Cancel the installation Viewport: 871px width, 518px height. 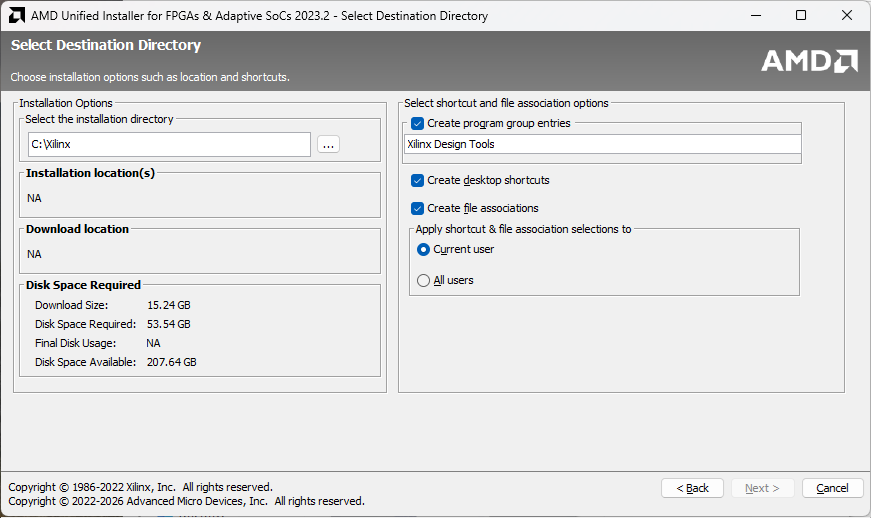(832, 488)
